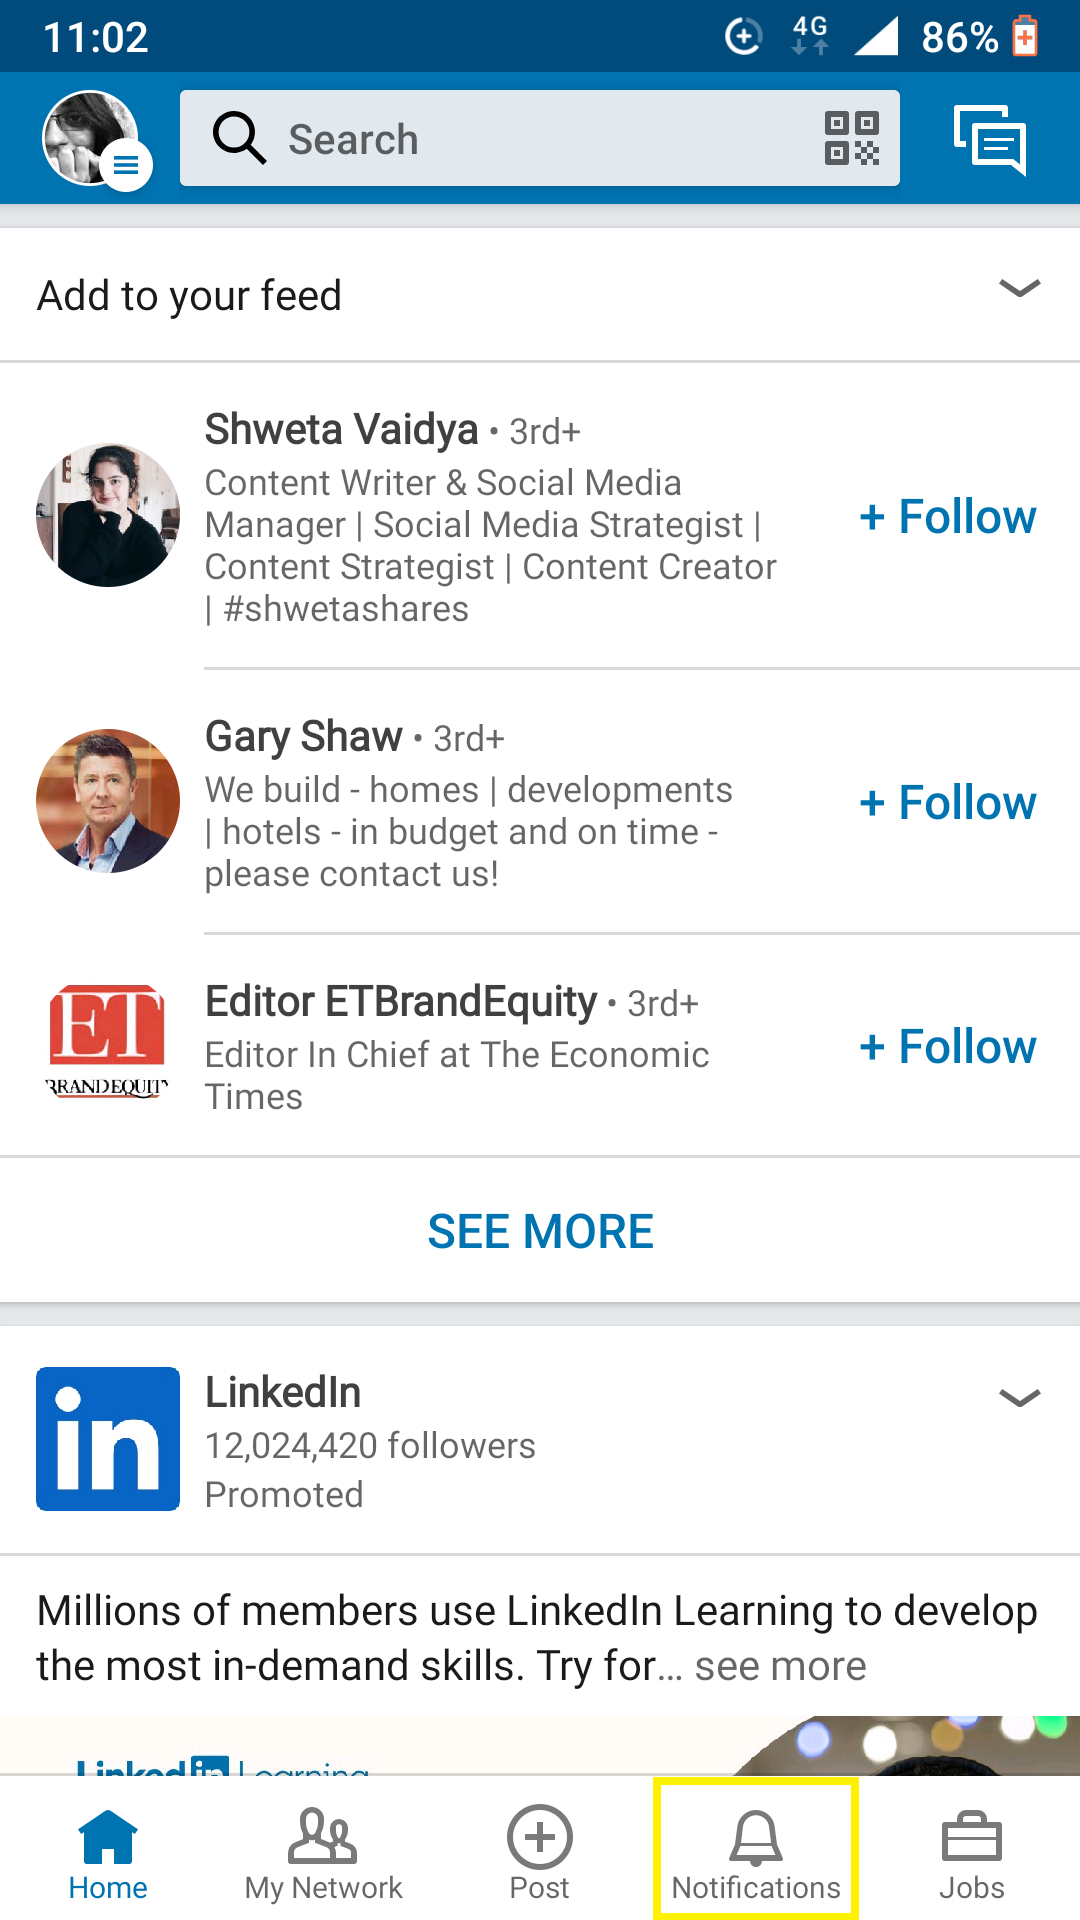The image size is (1080, 1920).
Task: Open the My Network tab
Action: (323, 1851)
